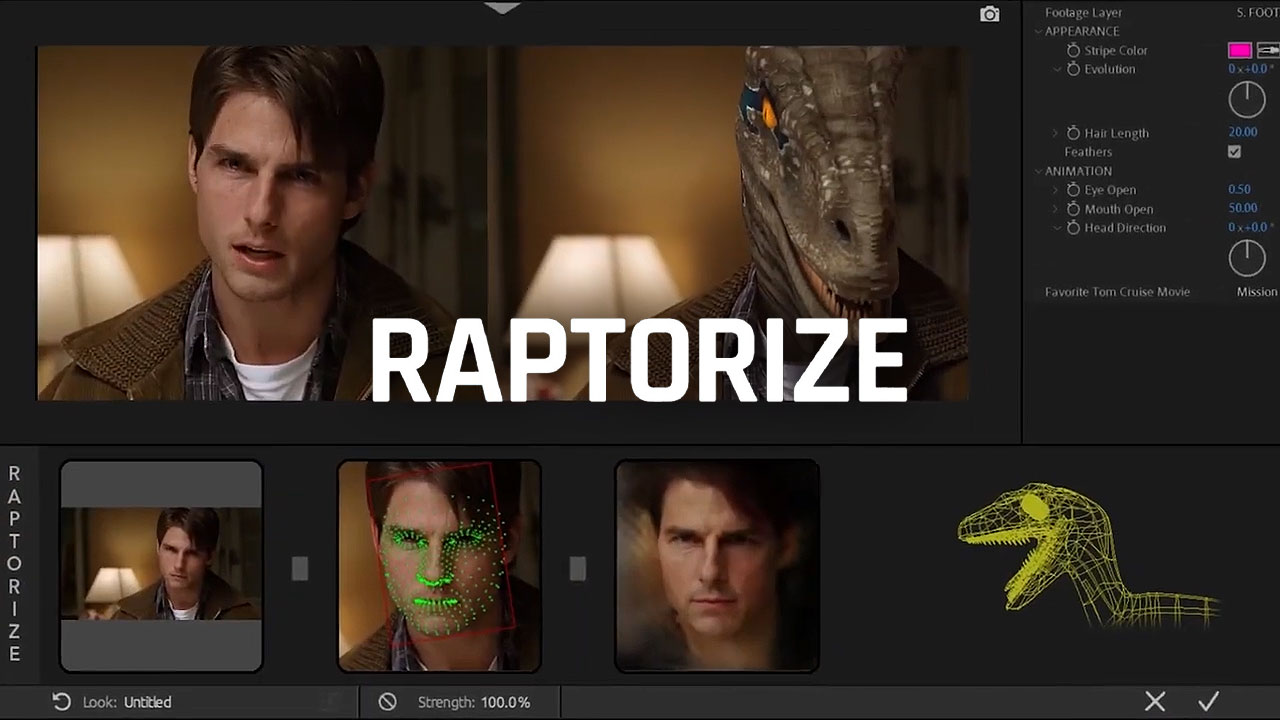Toggle the Eye Open stopwatch
Viewport: 1280px width, 720px height.
click(x=1073, y=190)
